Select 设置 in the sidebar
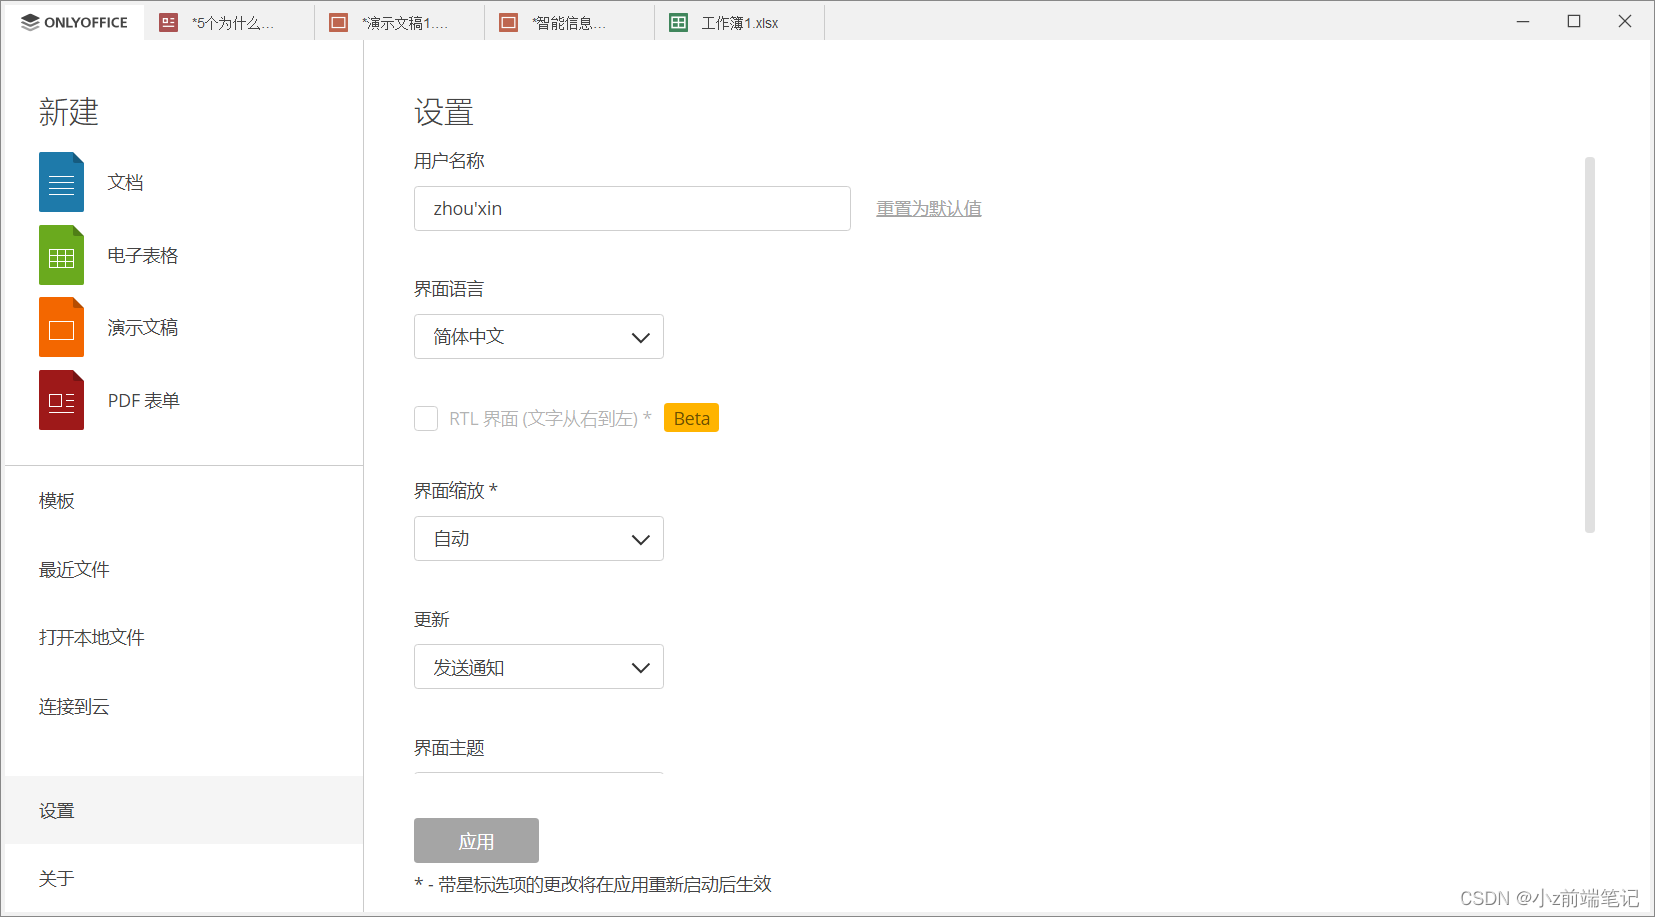 (x=183, y=810)
